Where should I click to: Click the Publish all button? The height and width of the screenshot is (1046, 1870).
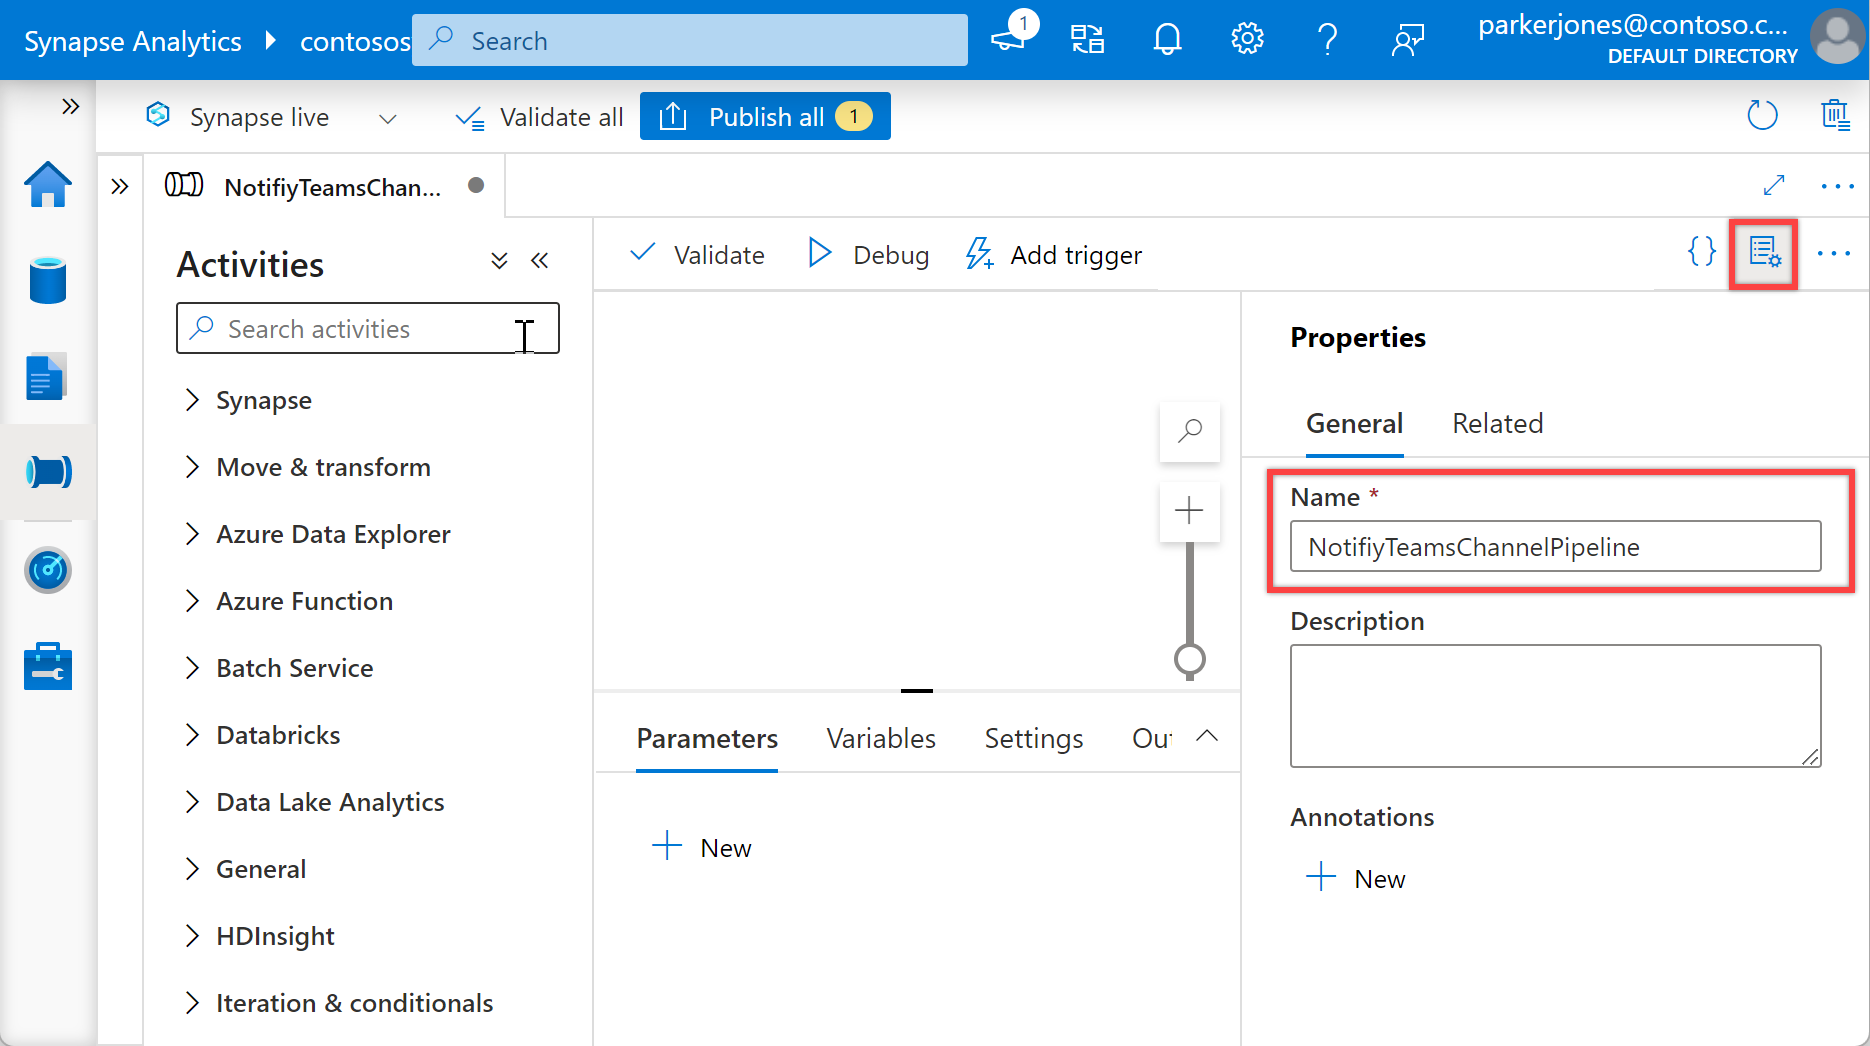(x=765, y=117)
